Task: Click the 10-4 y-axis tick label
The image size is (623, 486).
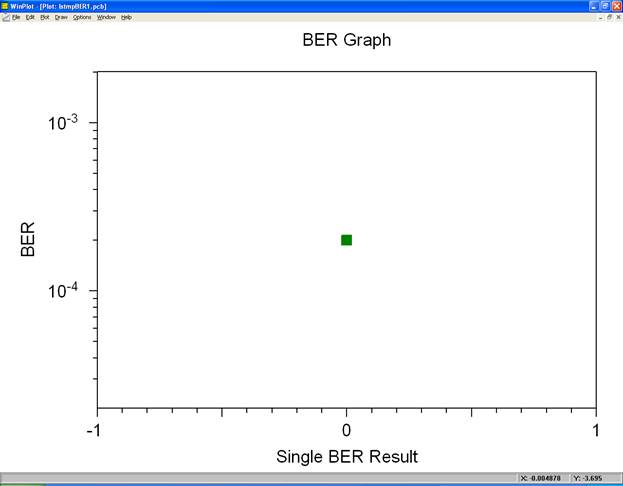Action: pyautogui.click(x=63, y=290)
